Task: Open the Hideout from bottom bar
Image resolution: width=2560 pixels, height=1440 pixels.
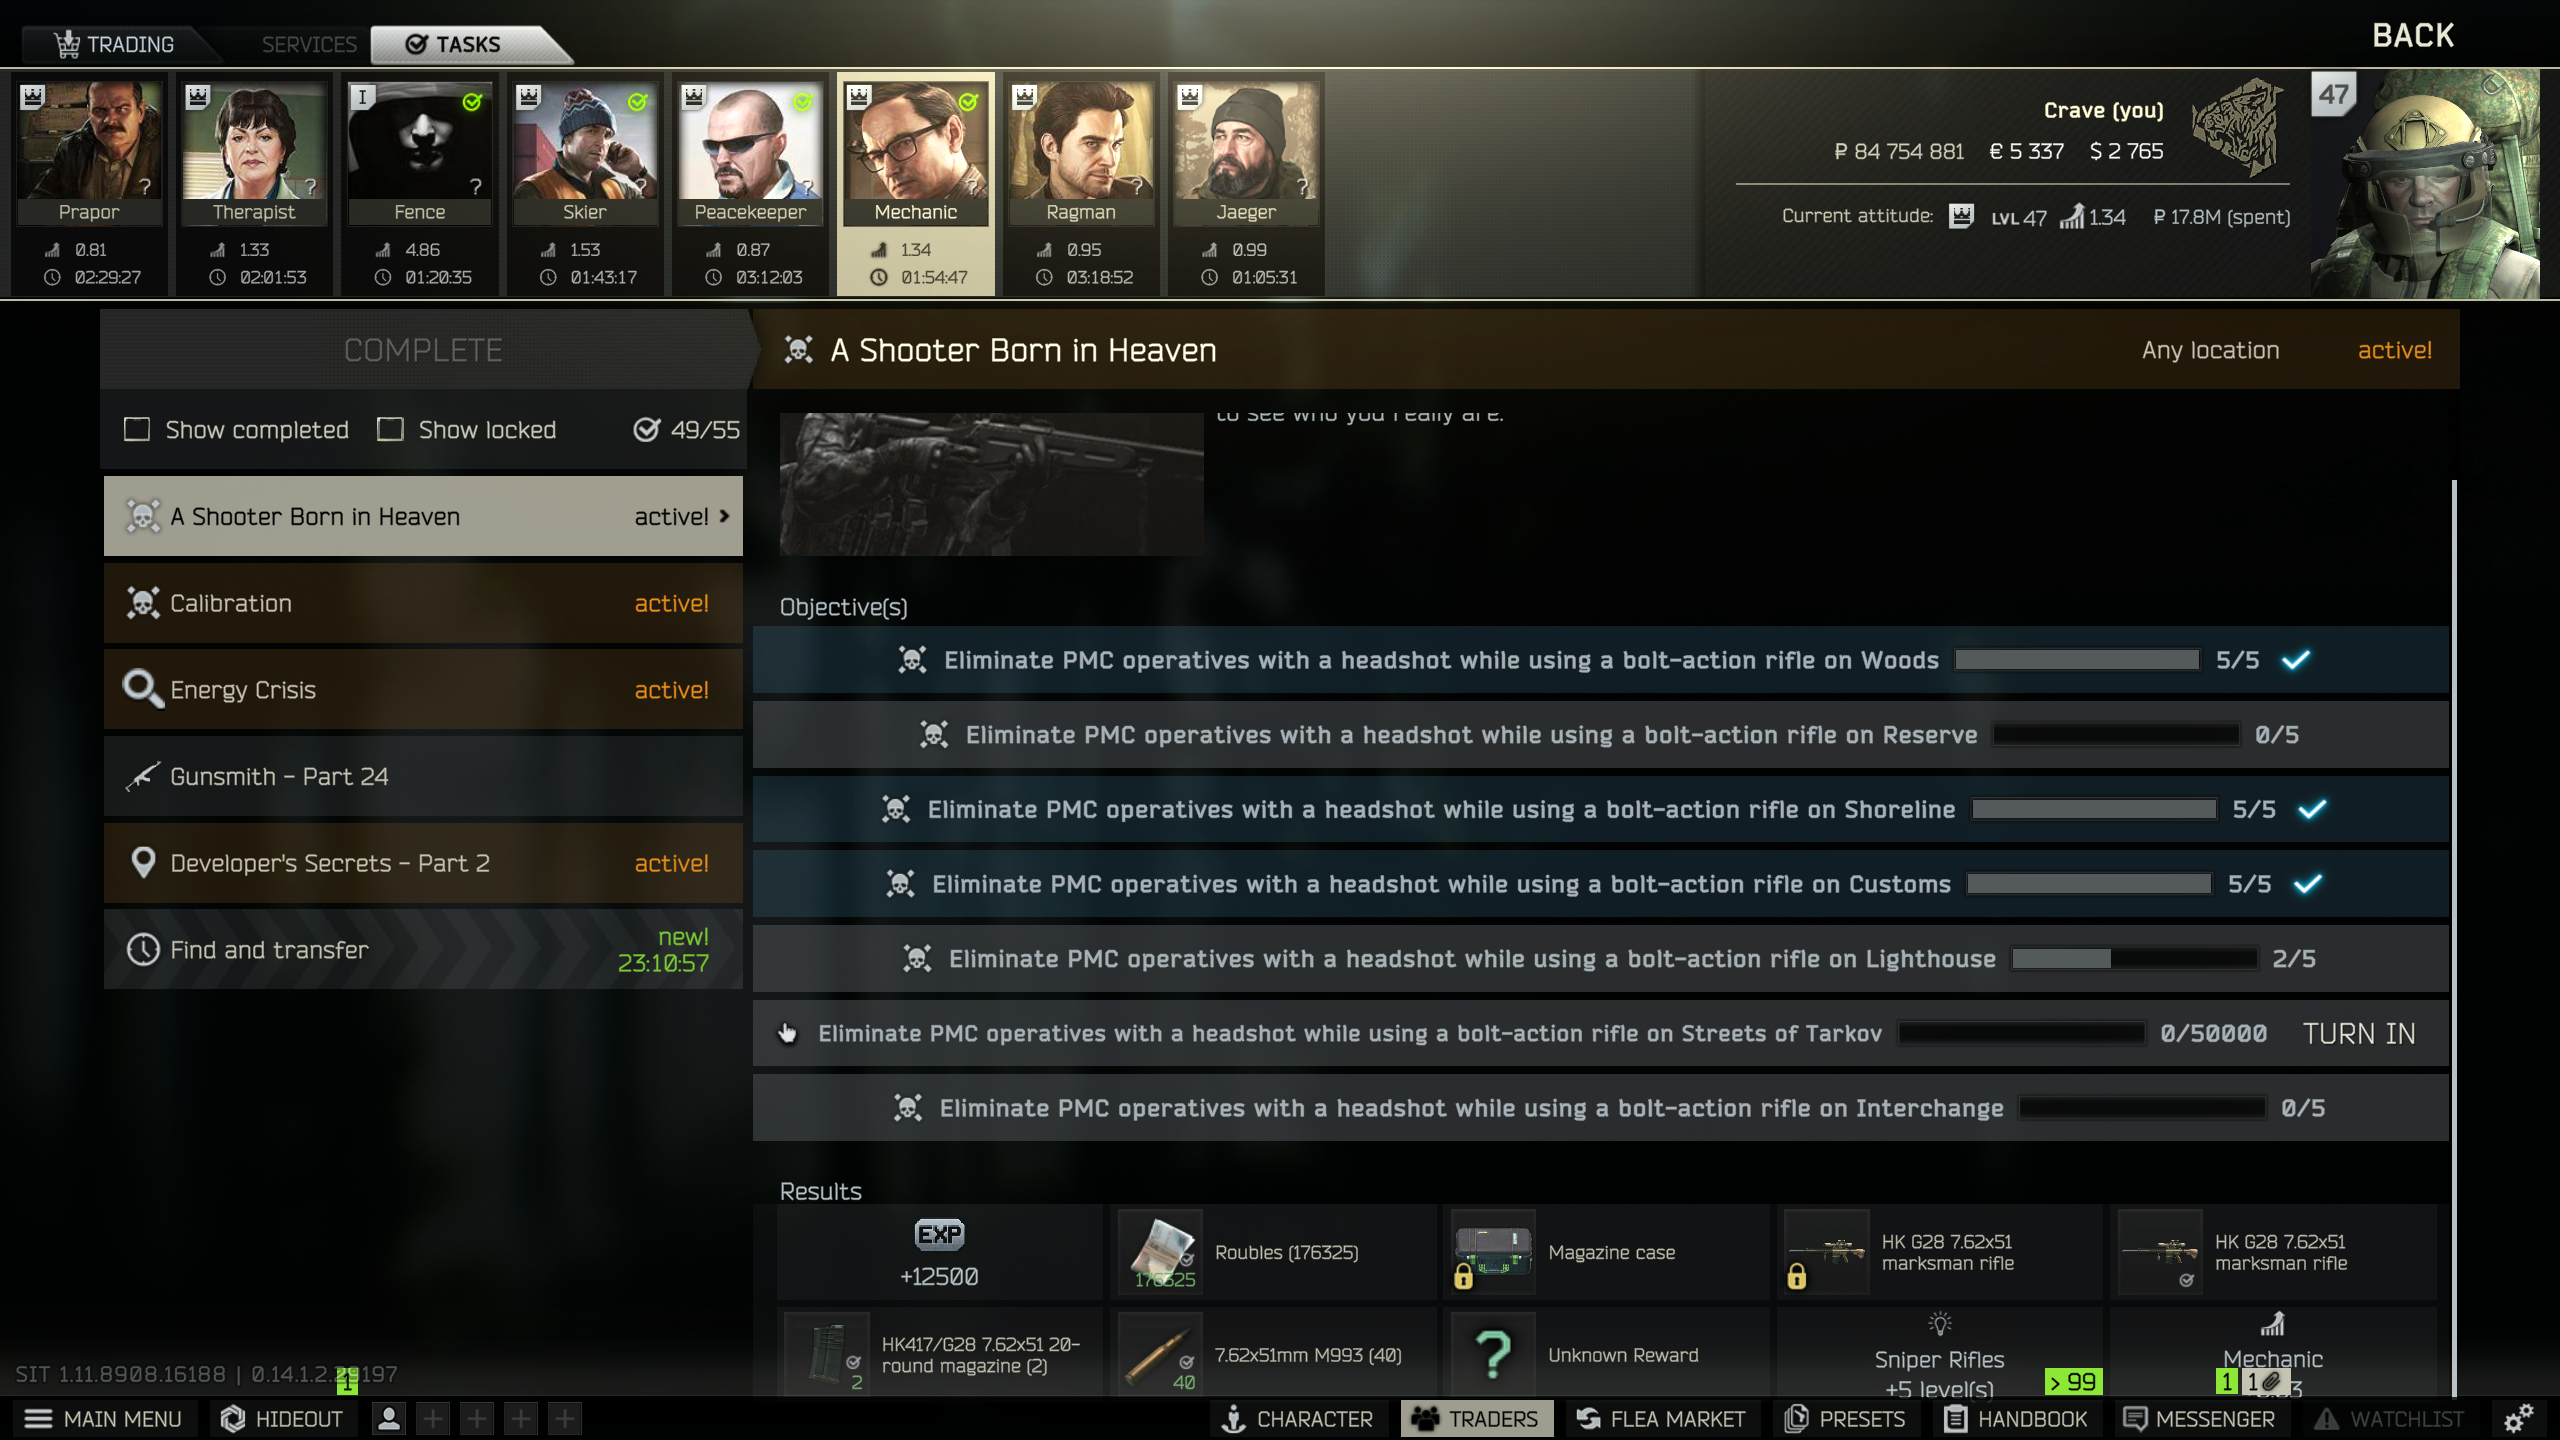Action: 282,1418
